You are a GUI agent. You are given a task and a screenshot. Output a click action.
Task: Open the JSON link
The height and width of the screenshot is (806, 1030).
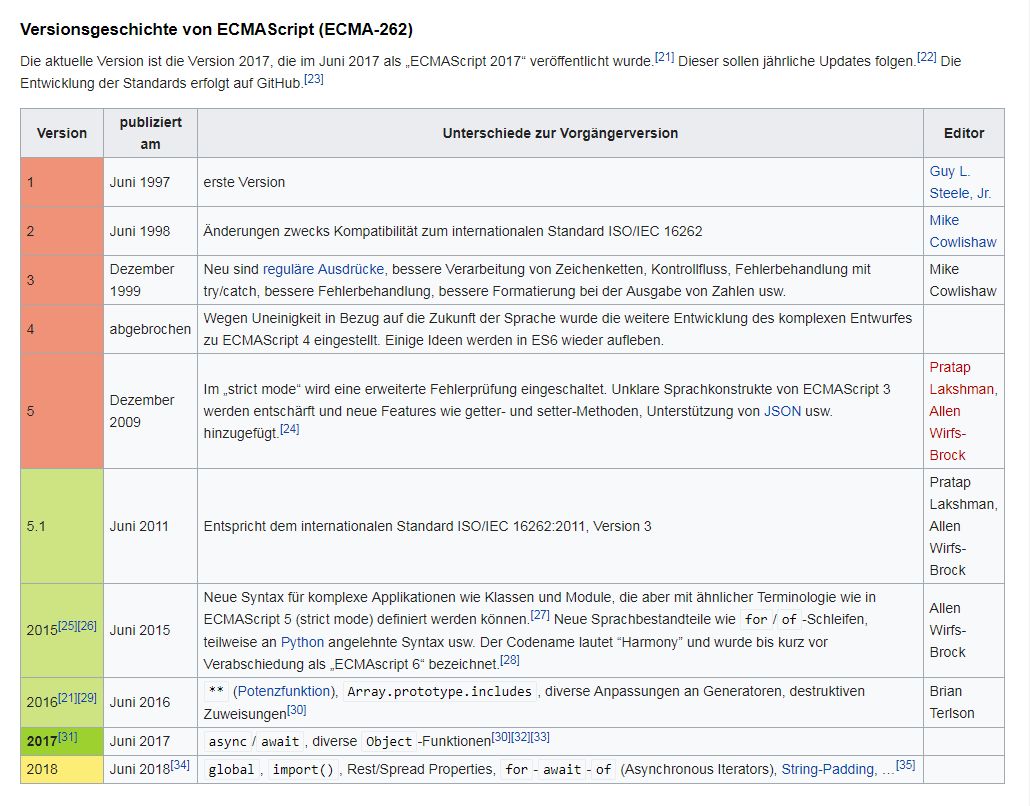[x=782, y=411]
